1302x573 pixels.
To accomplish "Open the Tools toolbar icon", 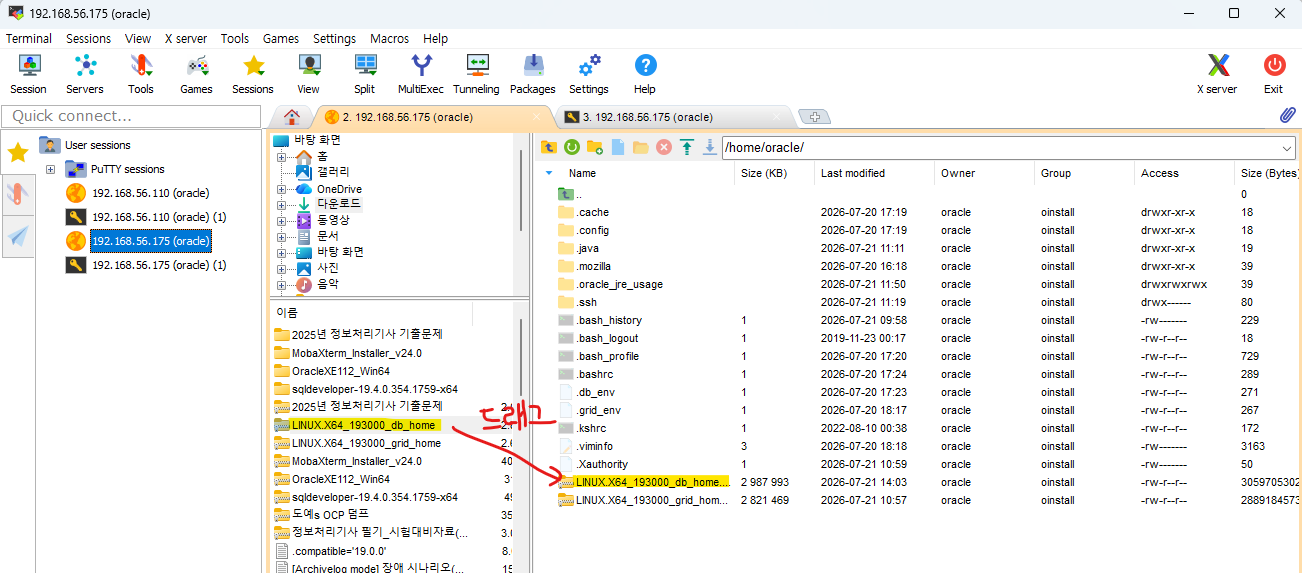I will click(x=141, y=74).
